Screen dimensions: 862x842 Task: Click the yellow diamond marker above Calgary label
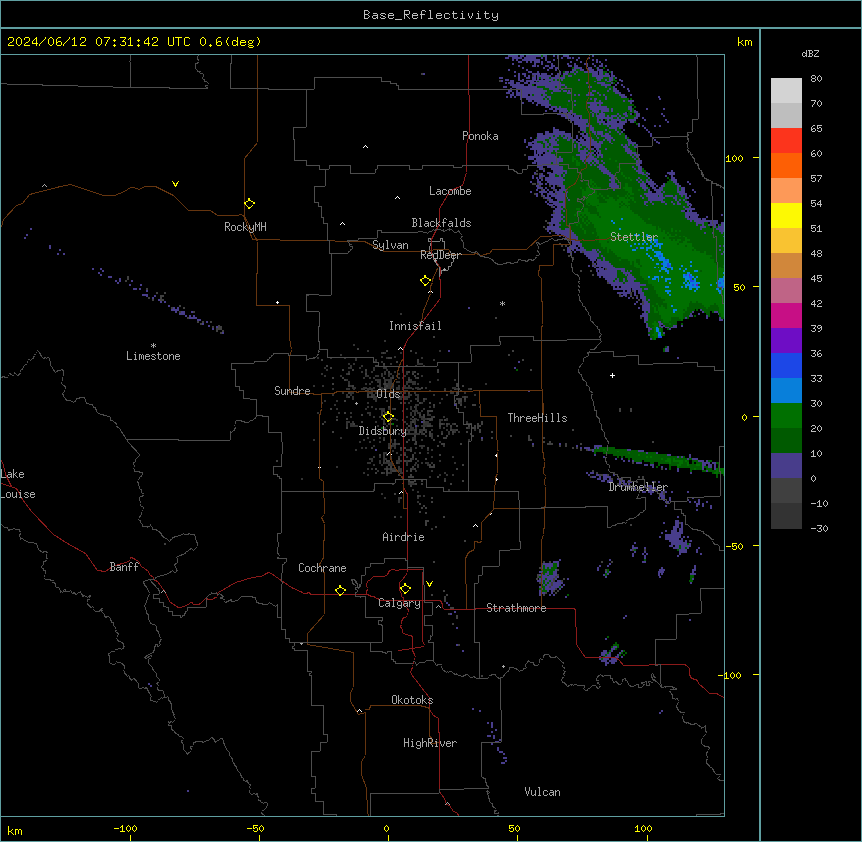pyautogui.click(x=405, y=589)
